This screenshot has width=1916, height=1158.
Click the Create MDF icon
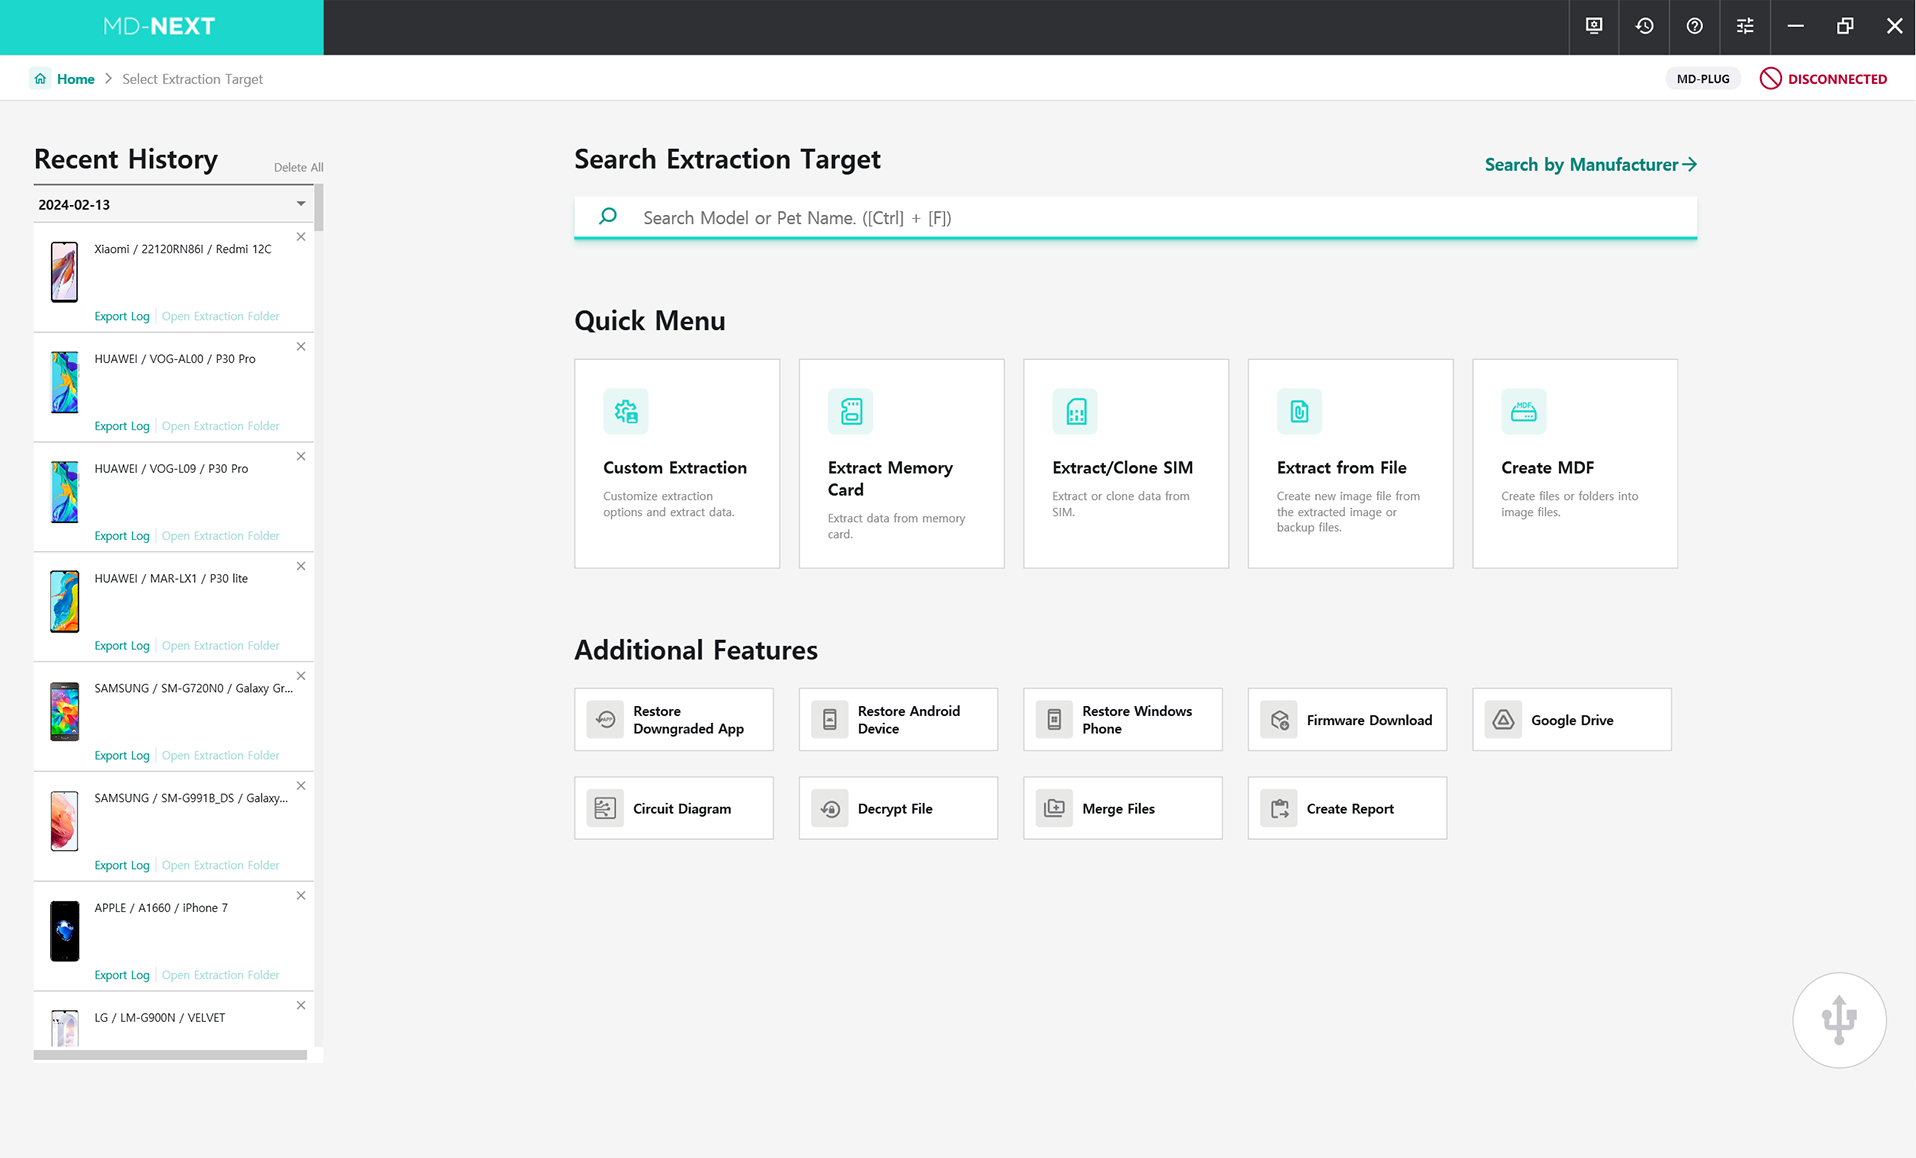click(1524, 411)
